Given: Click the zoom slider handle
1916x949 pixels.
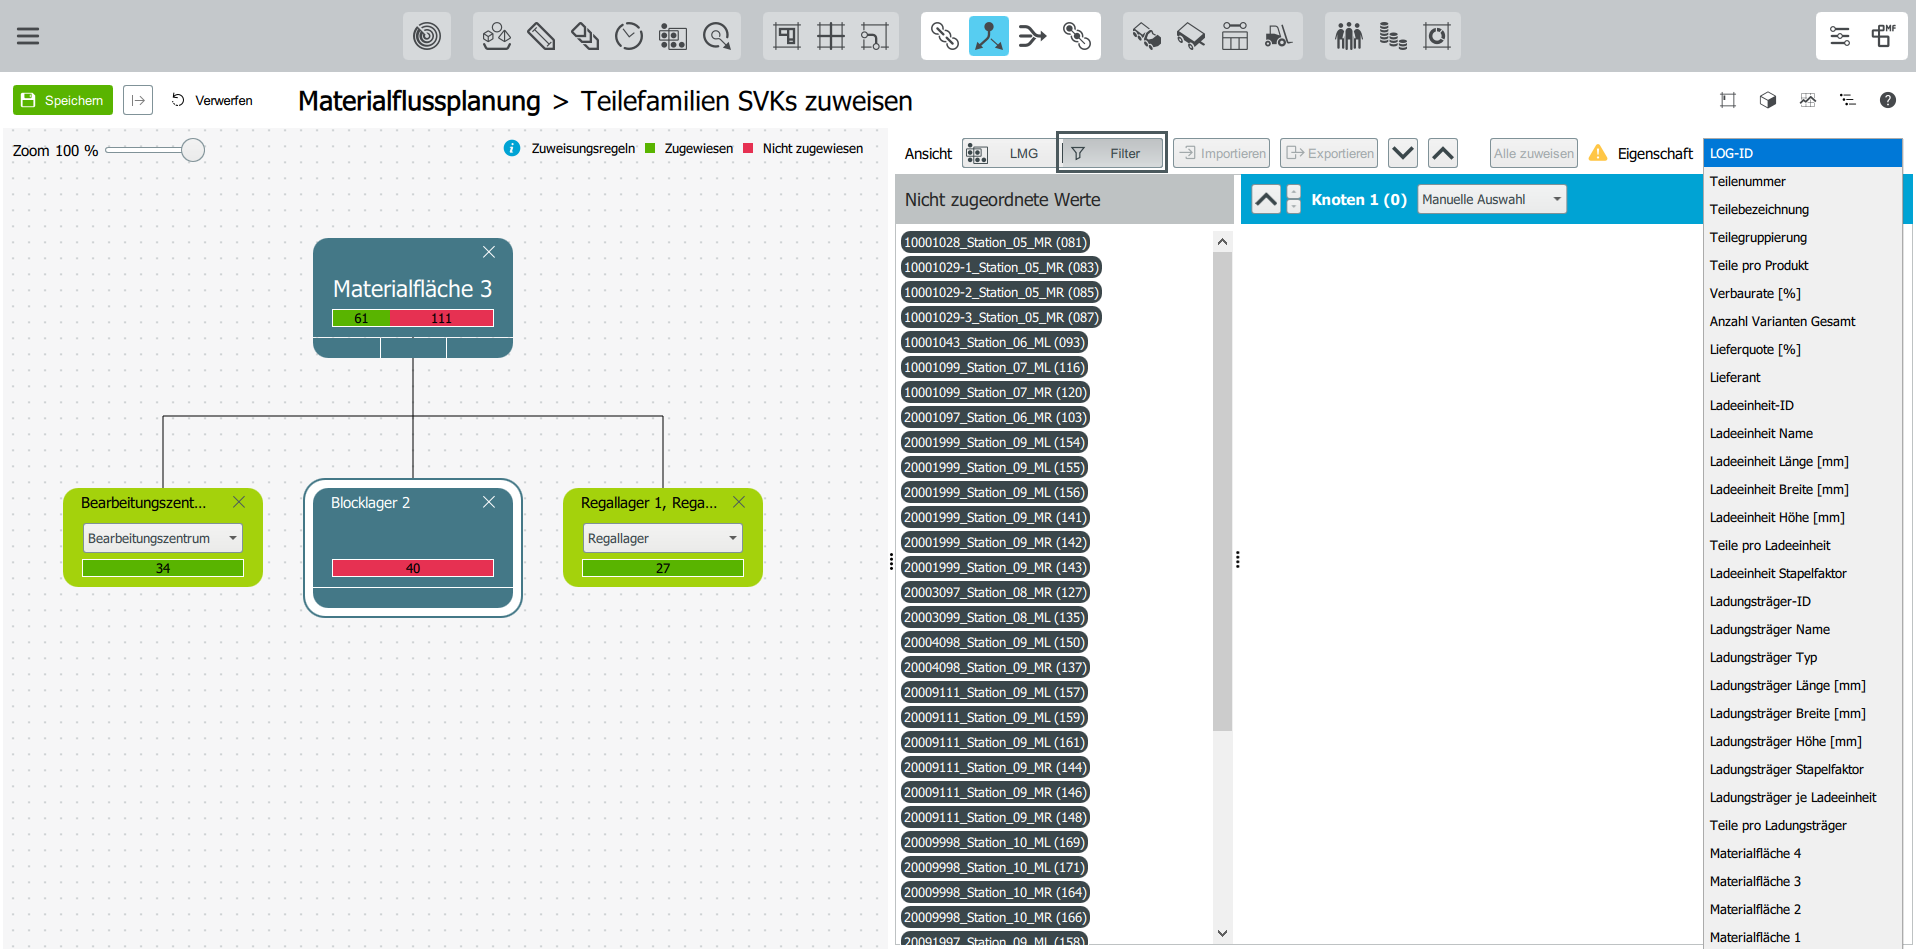Looking at the screenshot, I should (193, 150).
